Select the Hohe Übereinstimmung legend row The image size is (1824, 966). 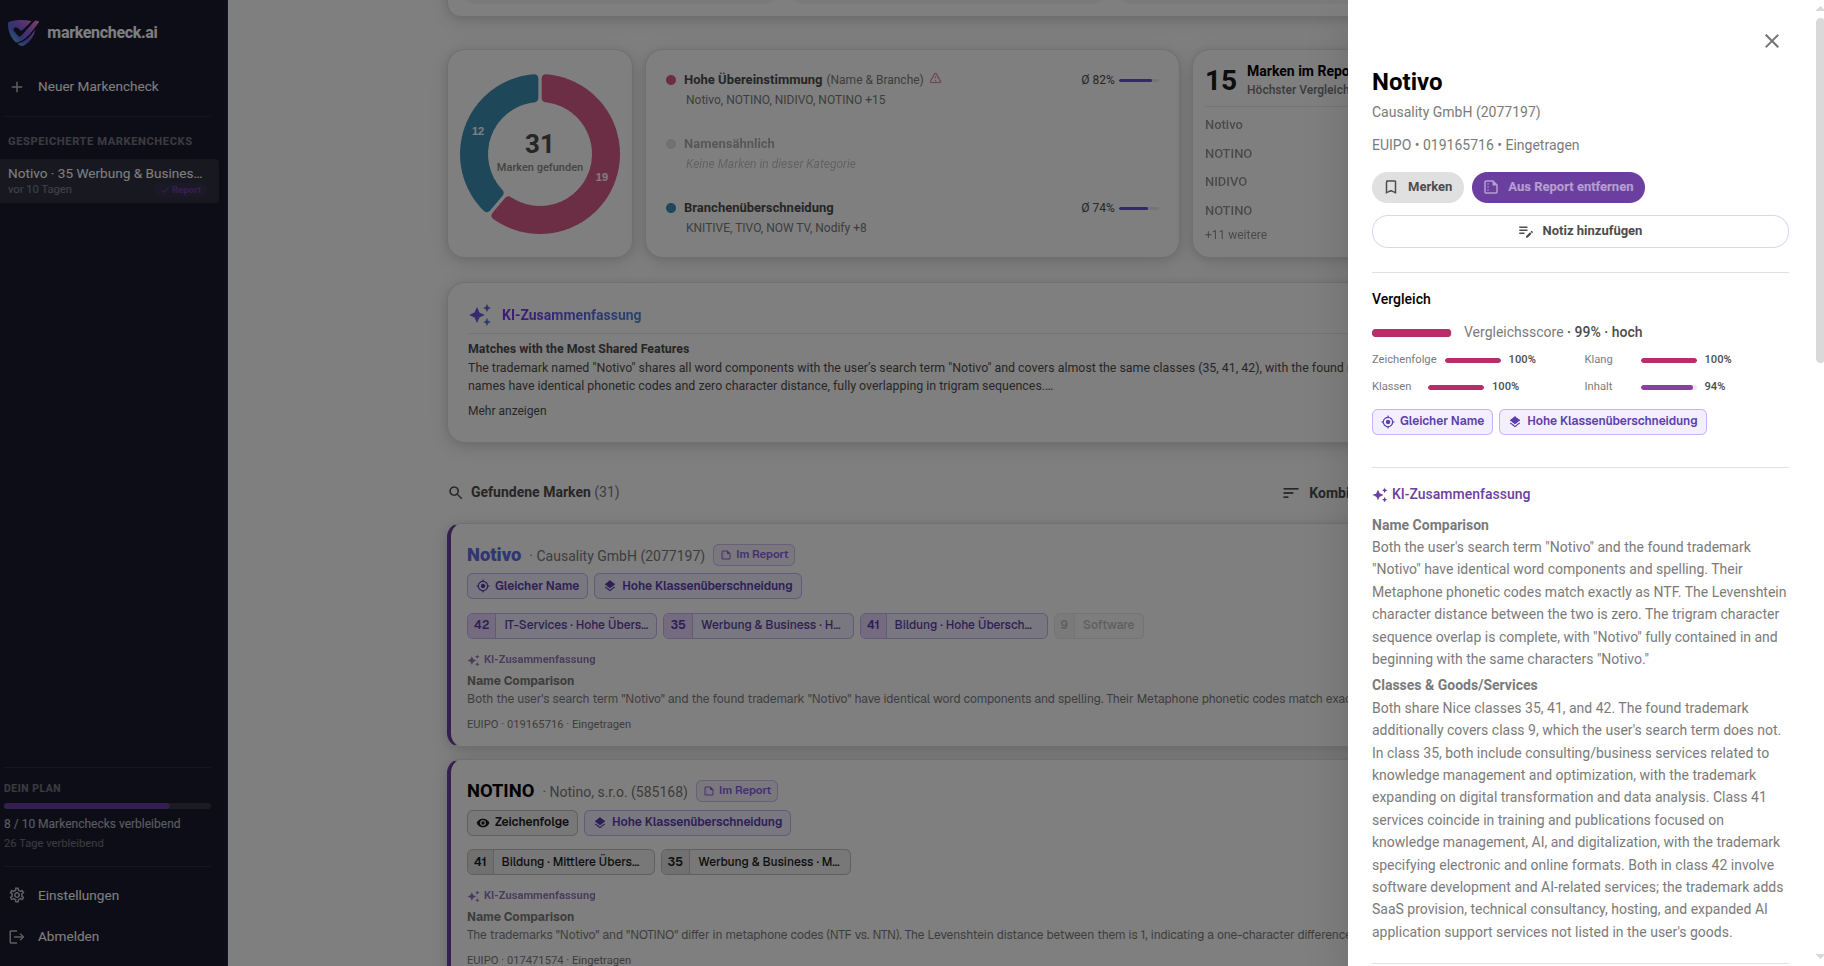(912, 89)
